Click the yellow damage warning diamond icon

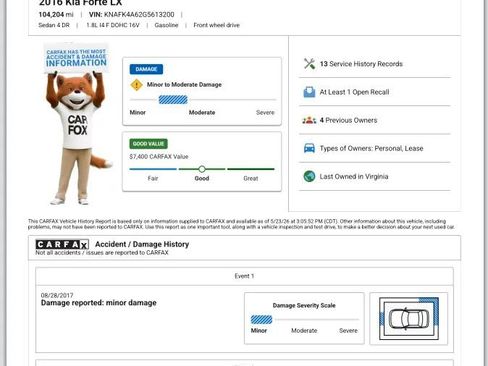tap(136, 85)
